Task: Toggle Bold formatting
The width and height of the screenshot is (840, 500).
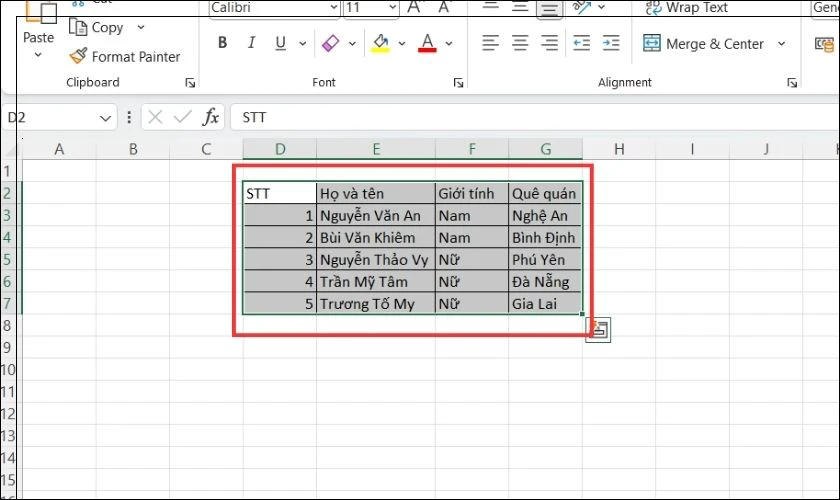Action: click(x=222, y=43)
